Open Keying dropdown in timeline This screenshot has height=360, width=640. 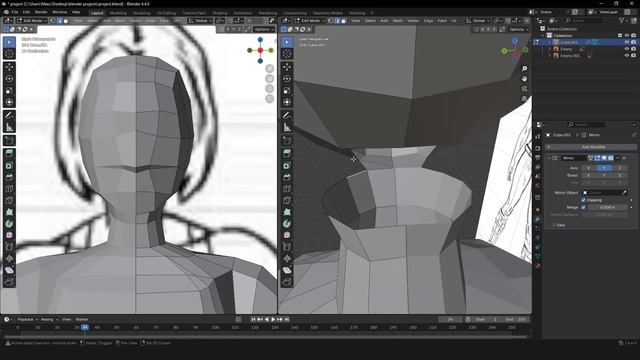[49, 320]
